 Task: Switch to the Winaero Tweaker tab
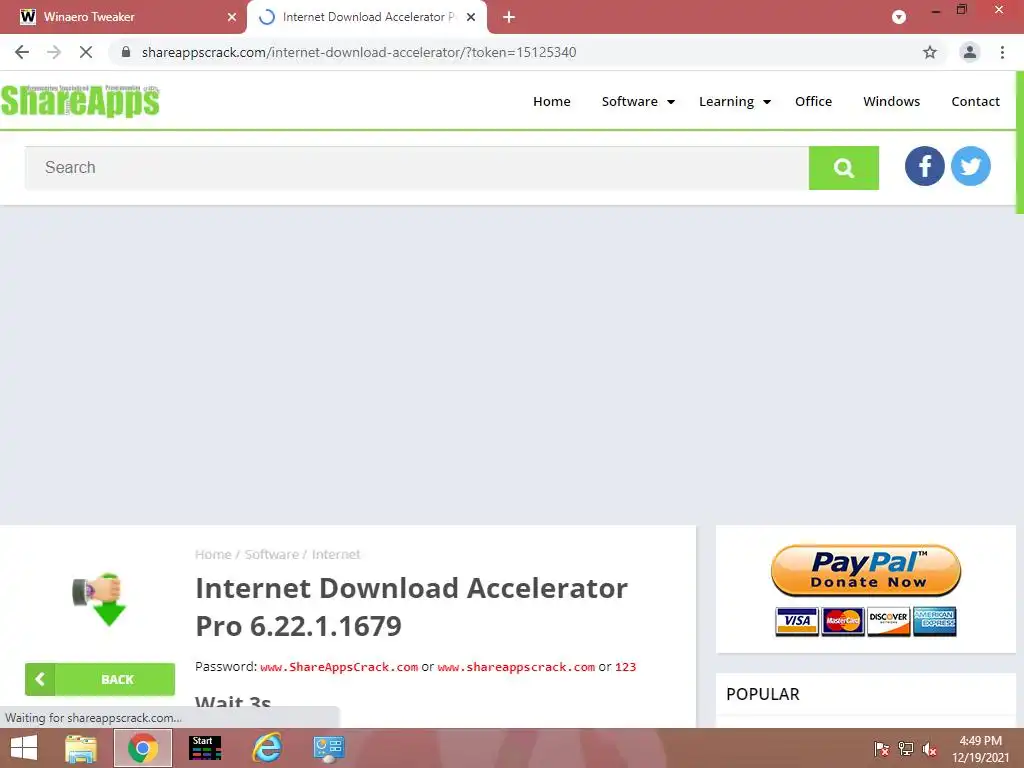pos(124,17)
